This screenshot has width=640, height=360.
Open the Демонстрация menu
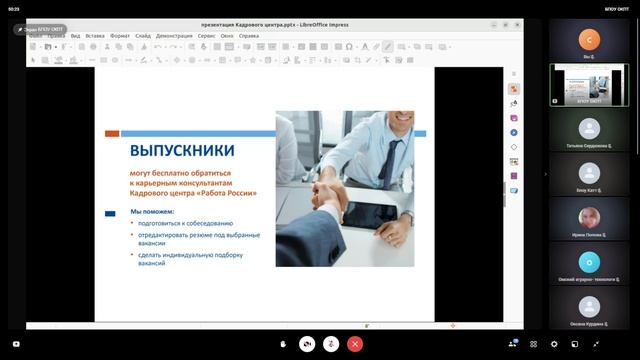(x=174, y=36)
